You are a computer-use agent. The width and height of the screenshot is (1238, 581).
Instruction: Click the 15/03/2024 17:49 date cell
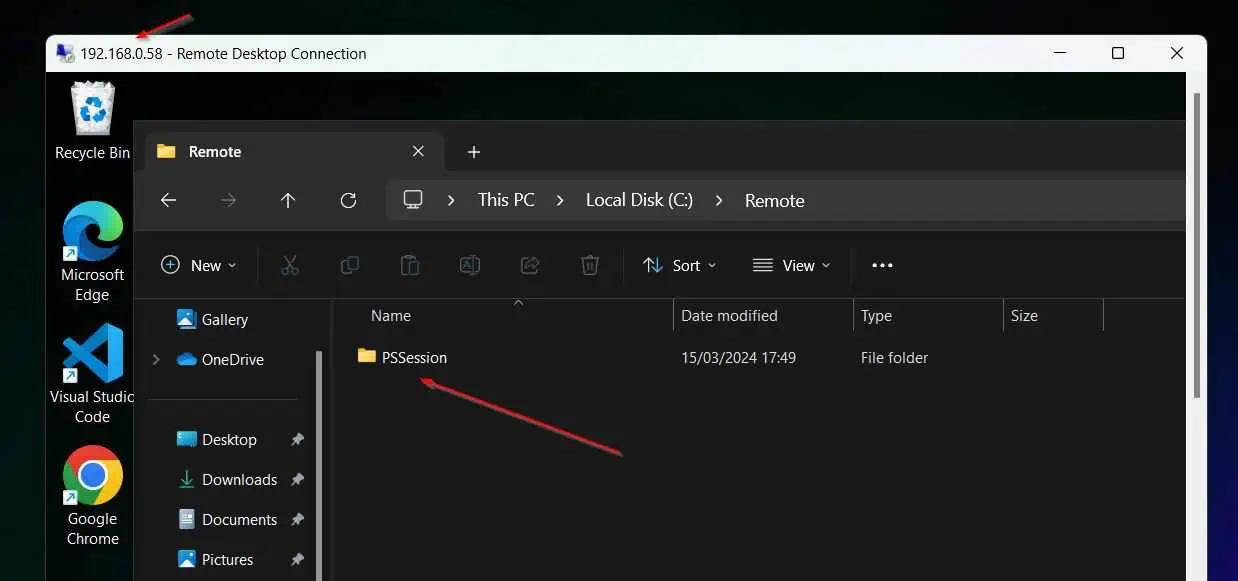[x=738, y=357]
